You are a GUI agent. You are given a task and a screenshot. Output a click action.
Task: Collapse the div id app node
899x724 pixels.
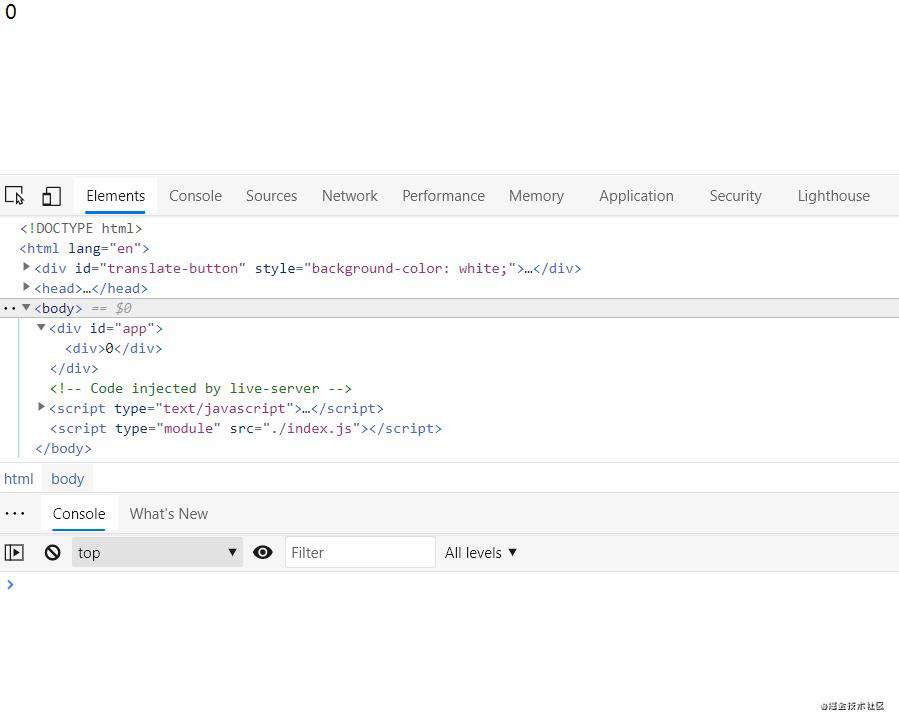(41, 327)
